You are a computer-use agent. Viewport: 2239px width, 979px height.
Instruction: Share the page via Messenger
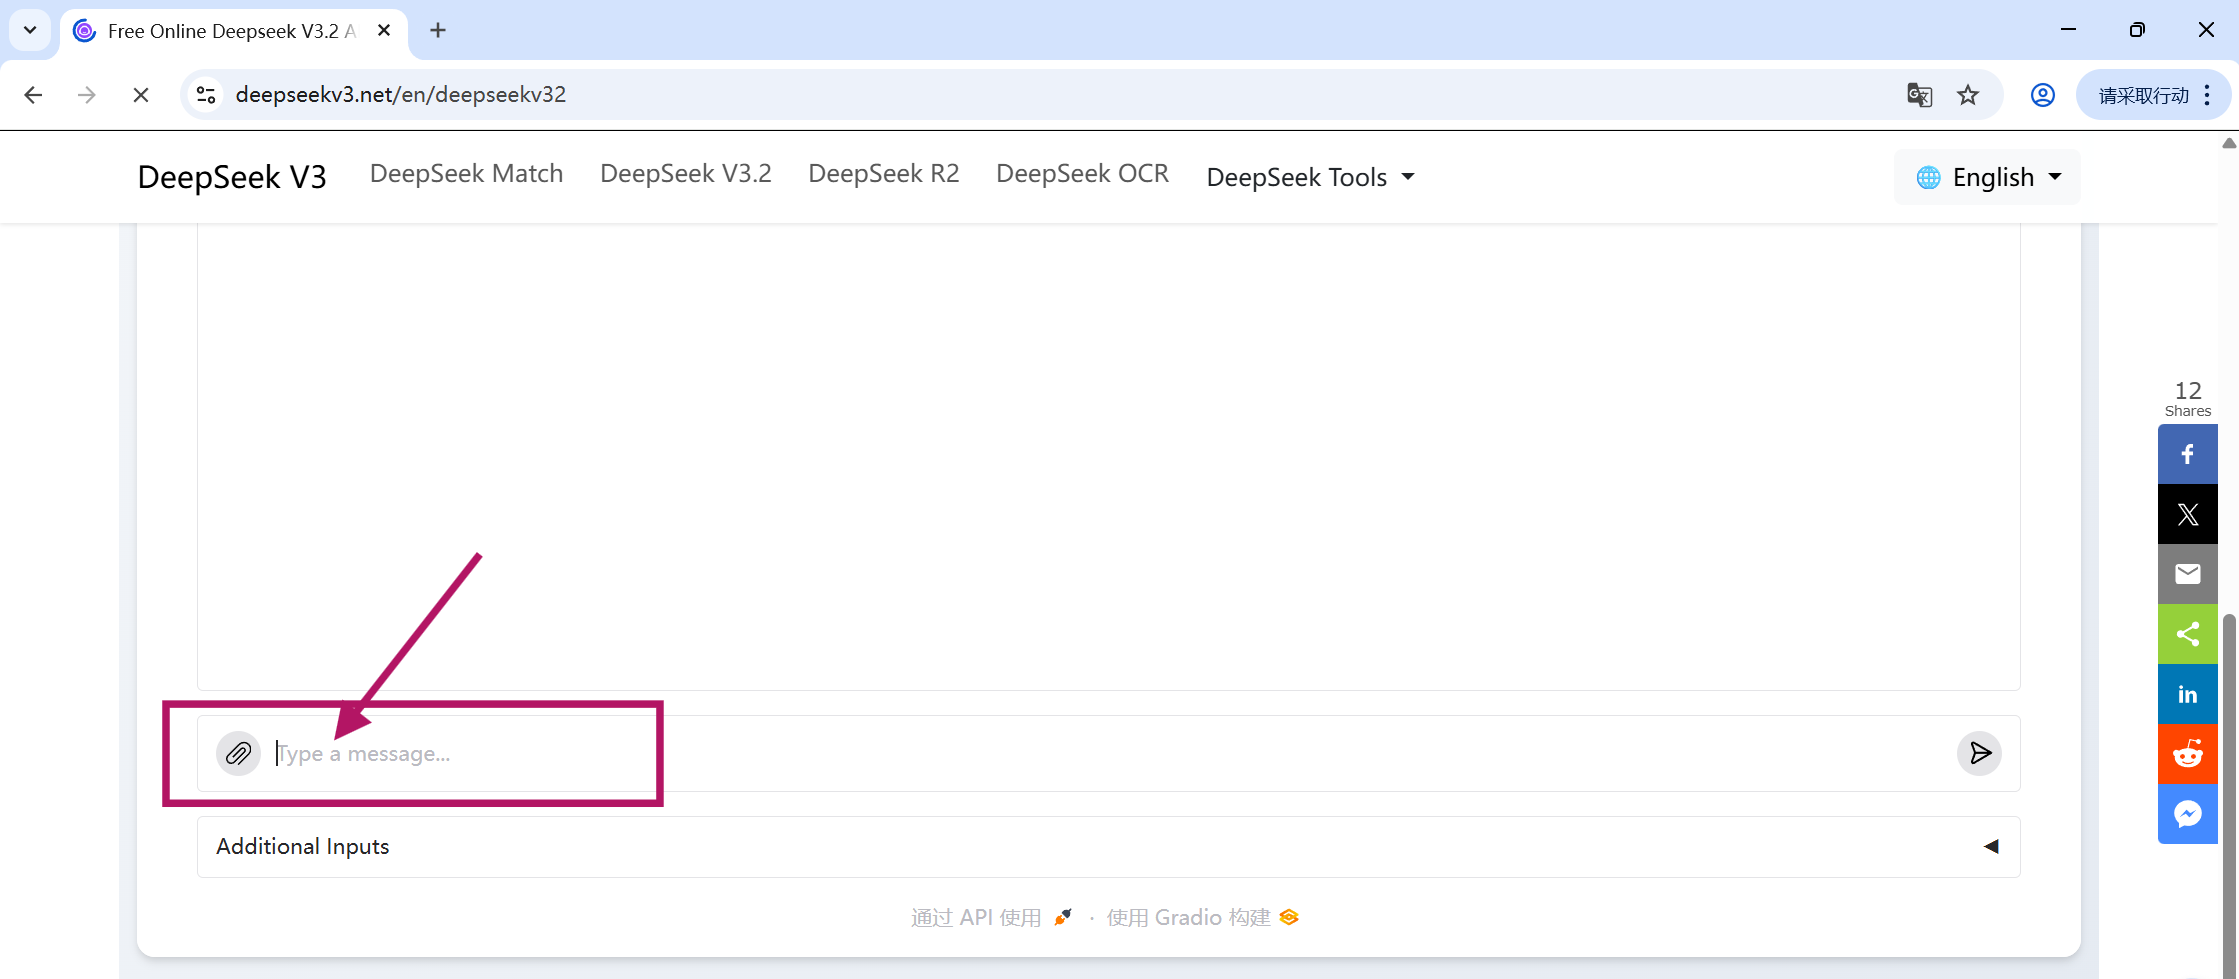point(2188,814)
